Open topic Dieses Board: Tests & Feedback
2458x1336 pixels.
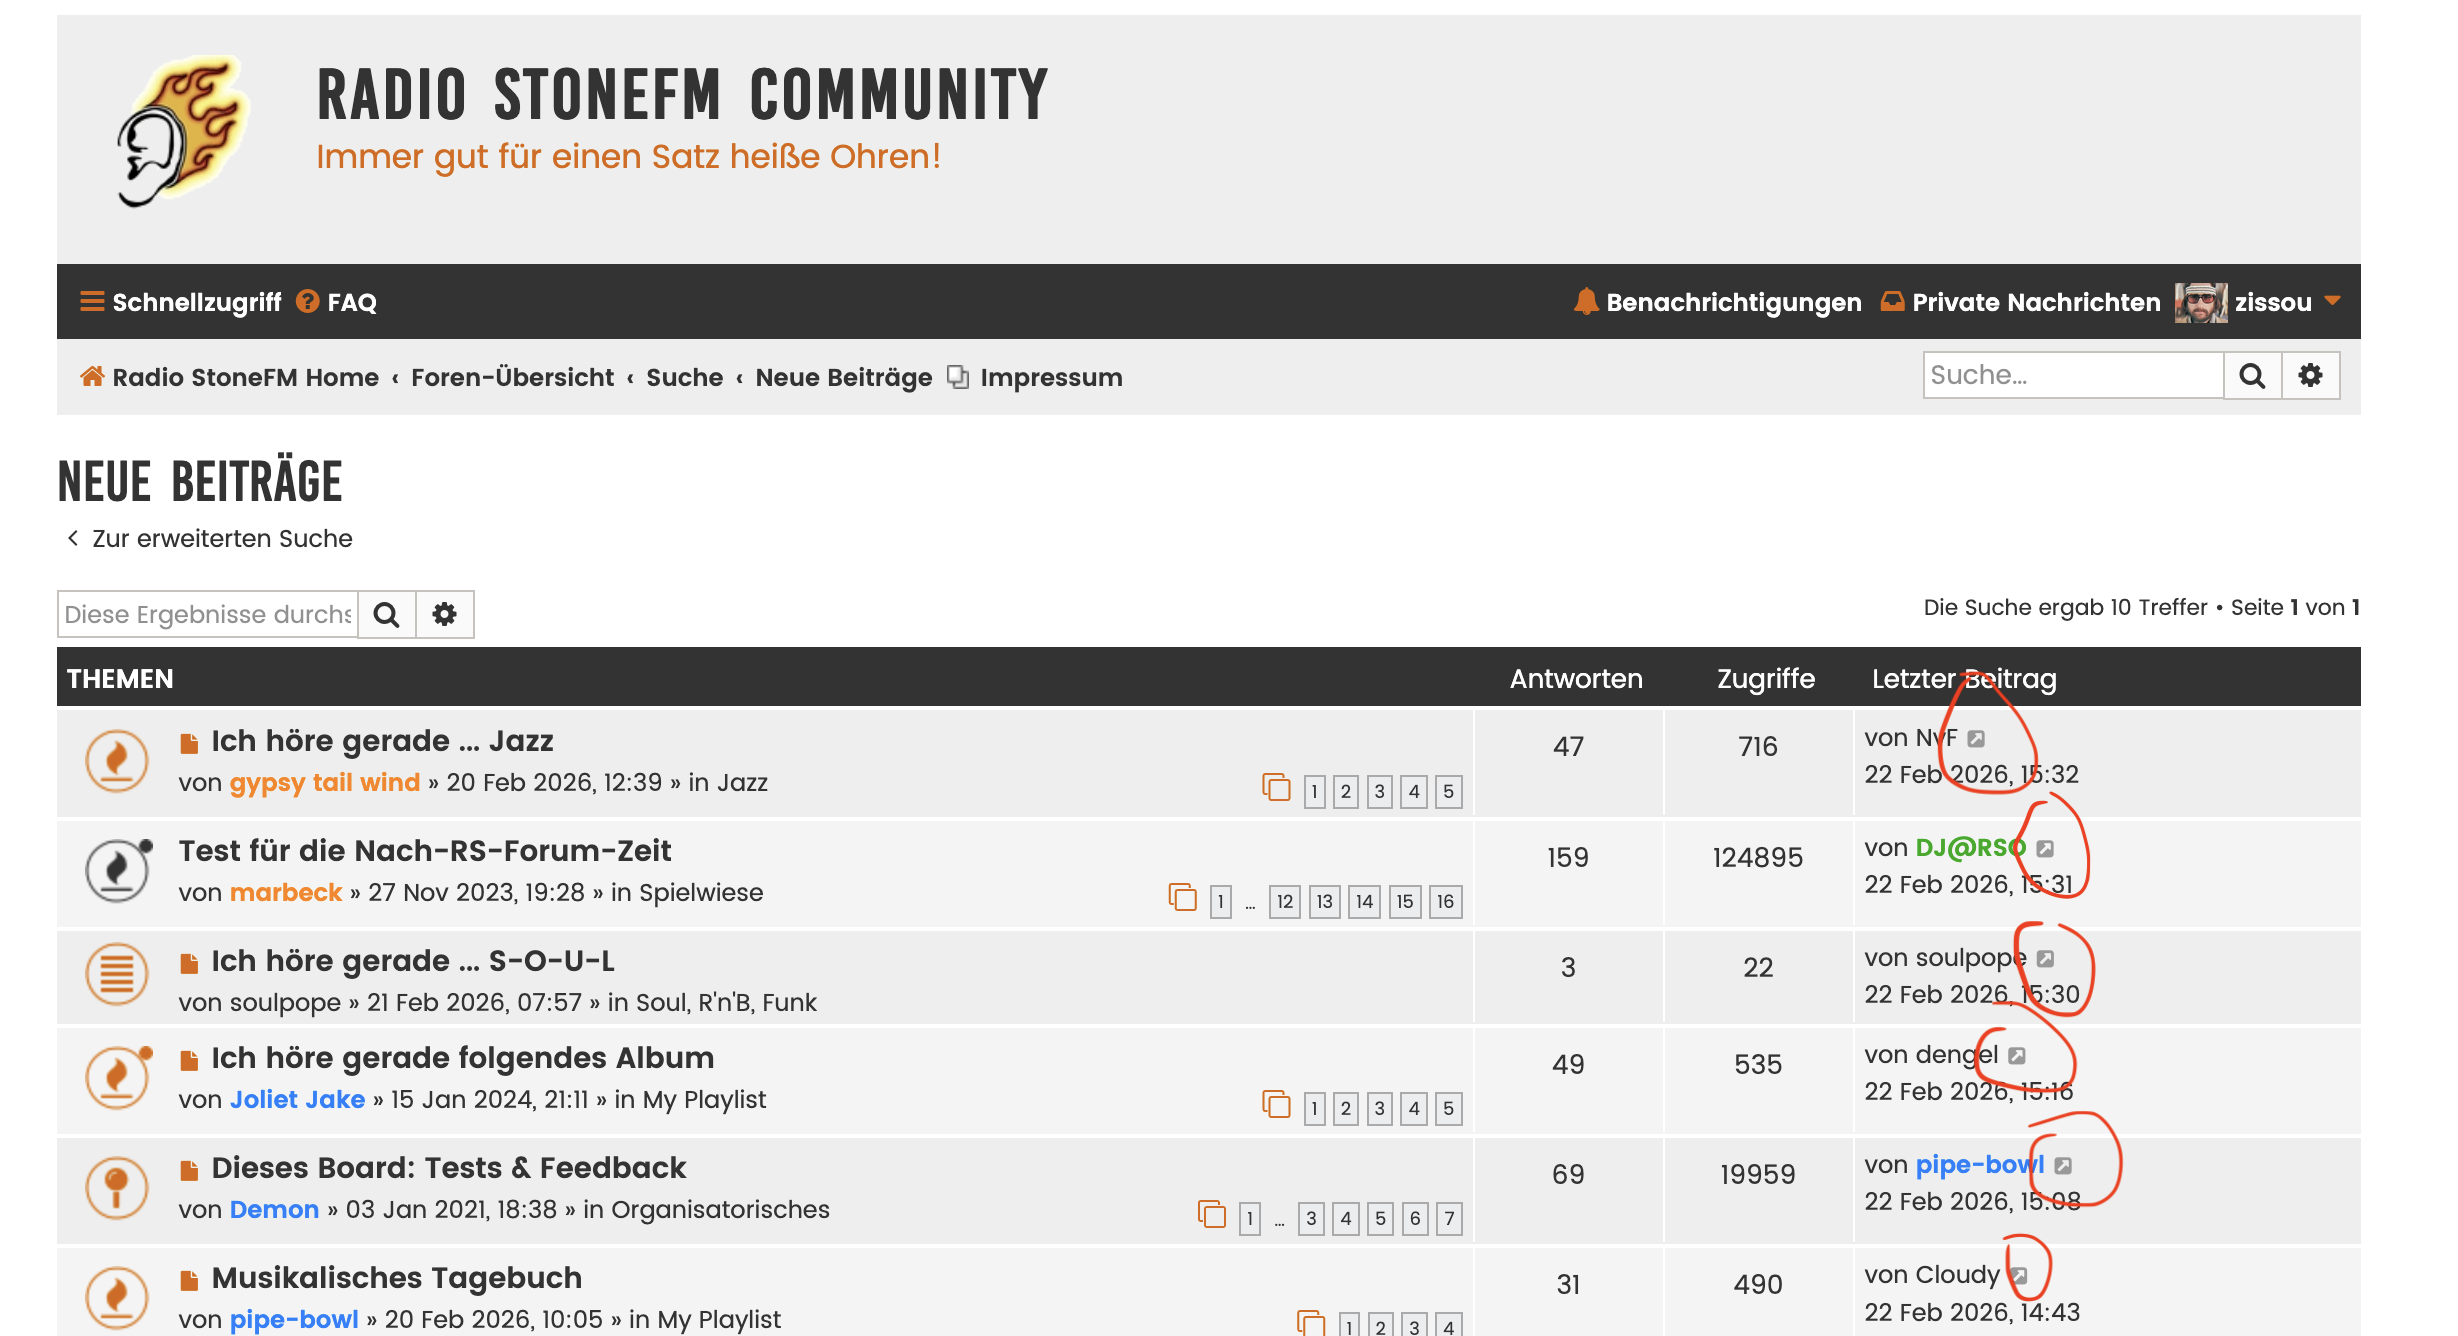(448, 1168)
